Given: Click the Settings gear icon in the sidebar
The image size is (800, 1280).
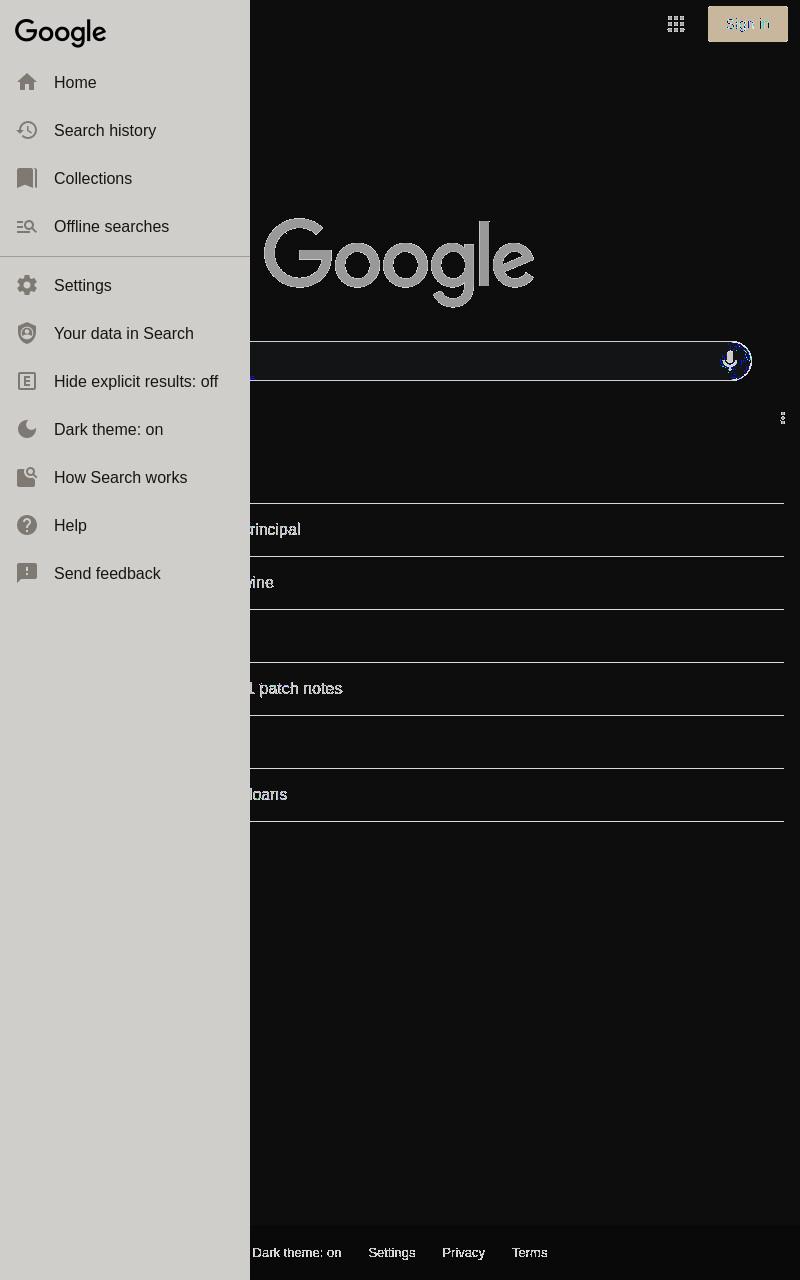Looking at the screenshot, I should coord(27,285).
